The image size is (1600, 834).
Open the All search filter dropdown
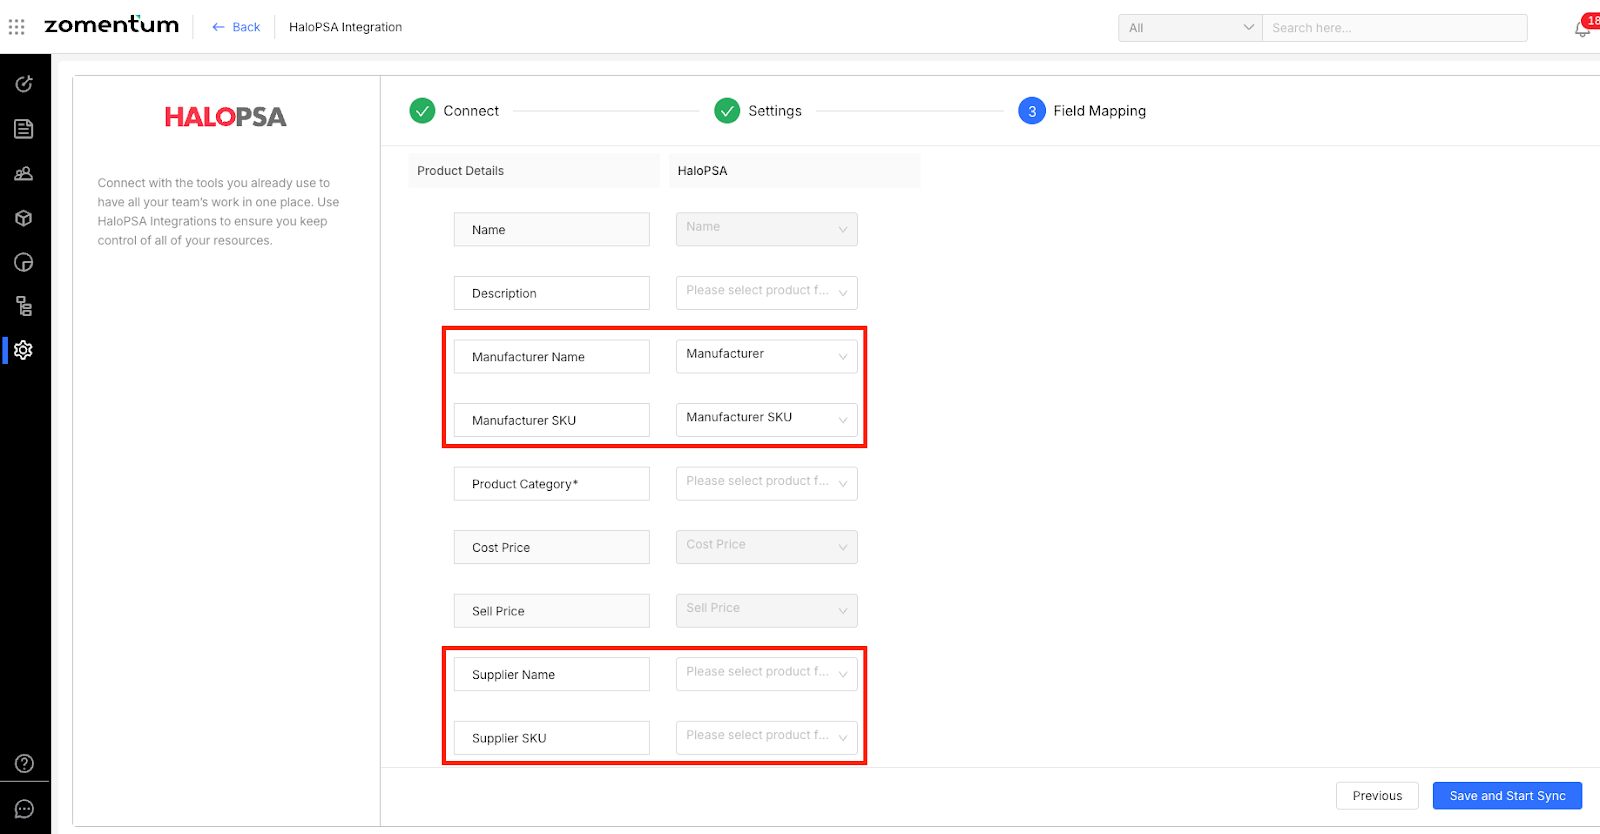(x=1190, y=28)
